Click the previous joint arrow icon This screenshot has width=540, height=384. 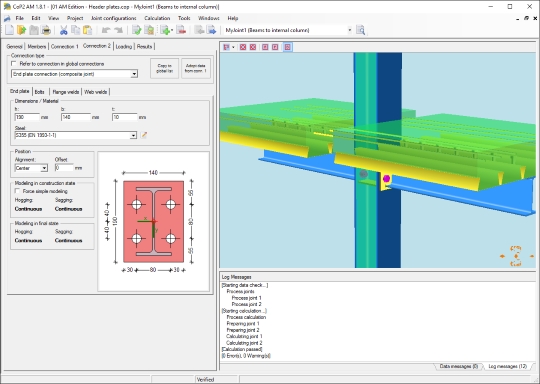click(199, 30)
